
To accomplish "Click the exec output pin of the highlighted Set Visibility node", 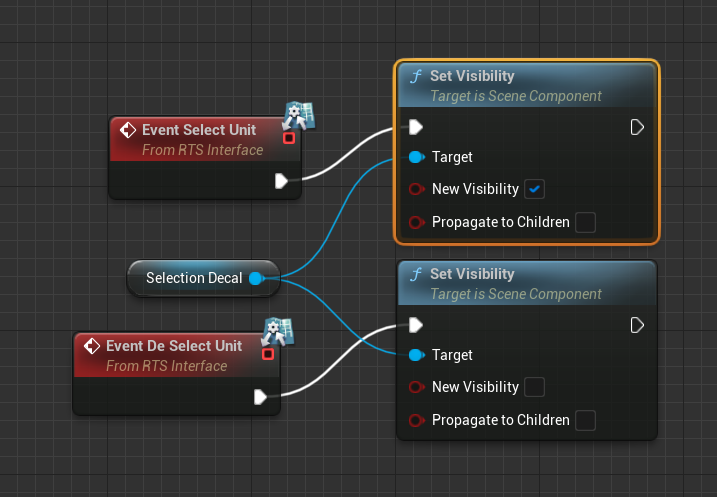I will pos(637,127).
